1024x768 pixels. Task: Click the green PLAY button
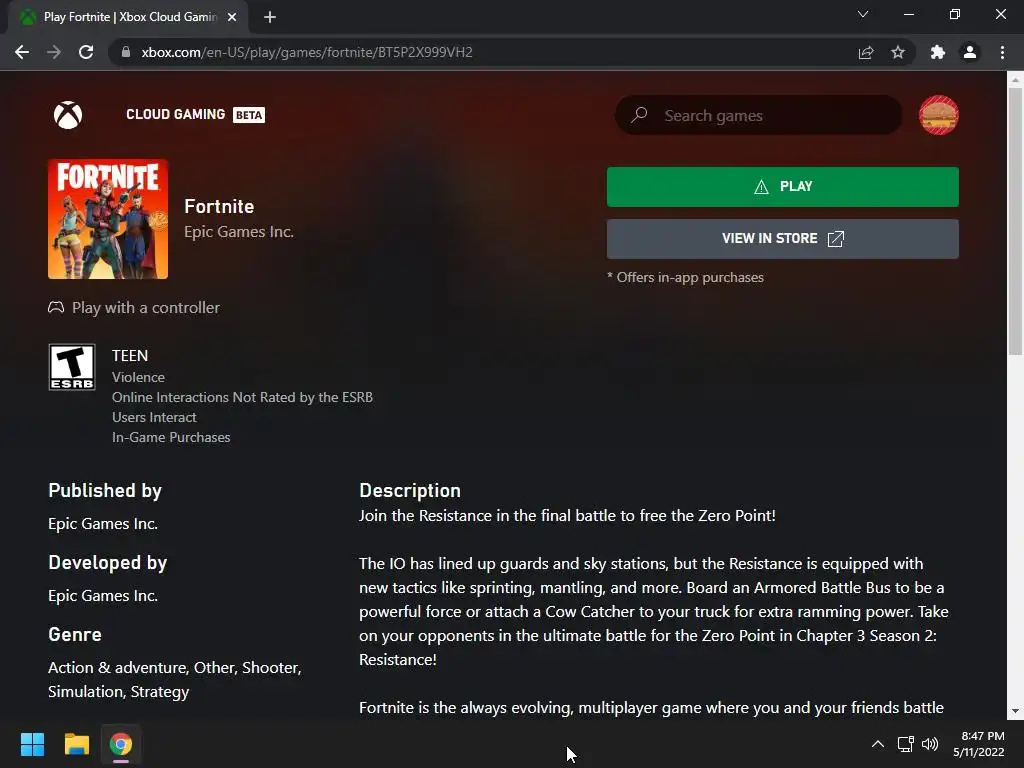[782, 187]
